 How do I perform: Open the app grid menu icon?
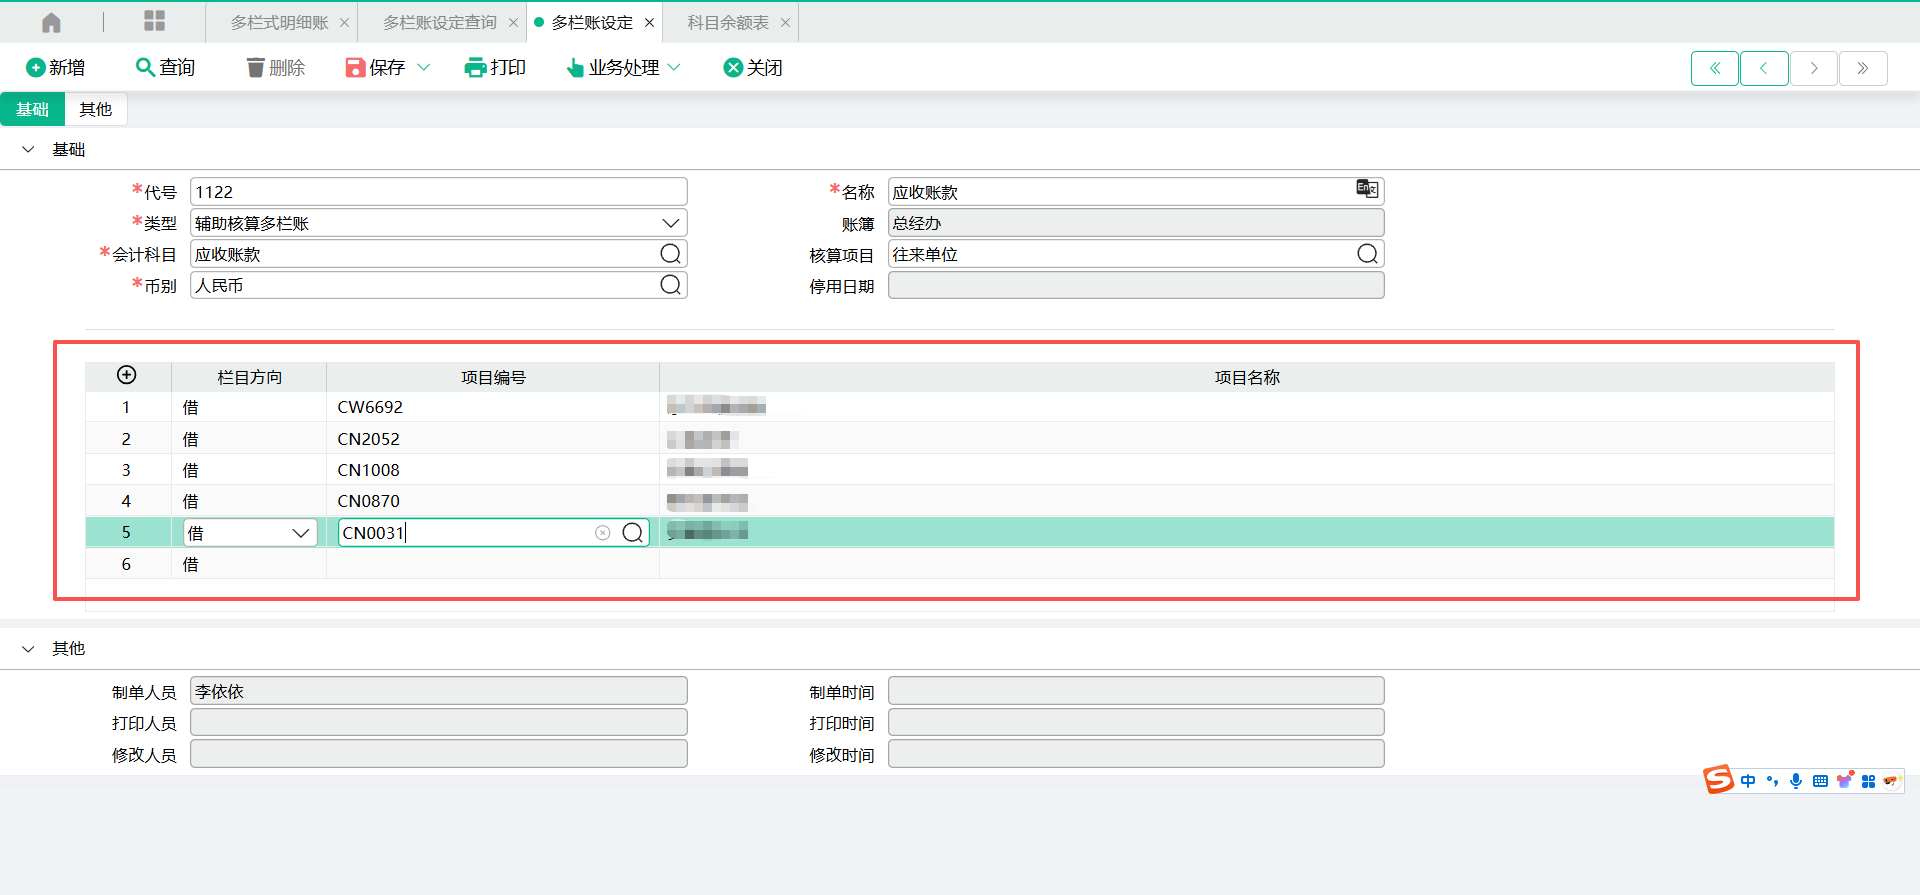(155, 21)
